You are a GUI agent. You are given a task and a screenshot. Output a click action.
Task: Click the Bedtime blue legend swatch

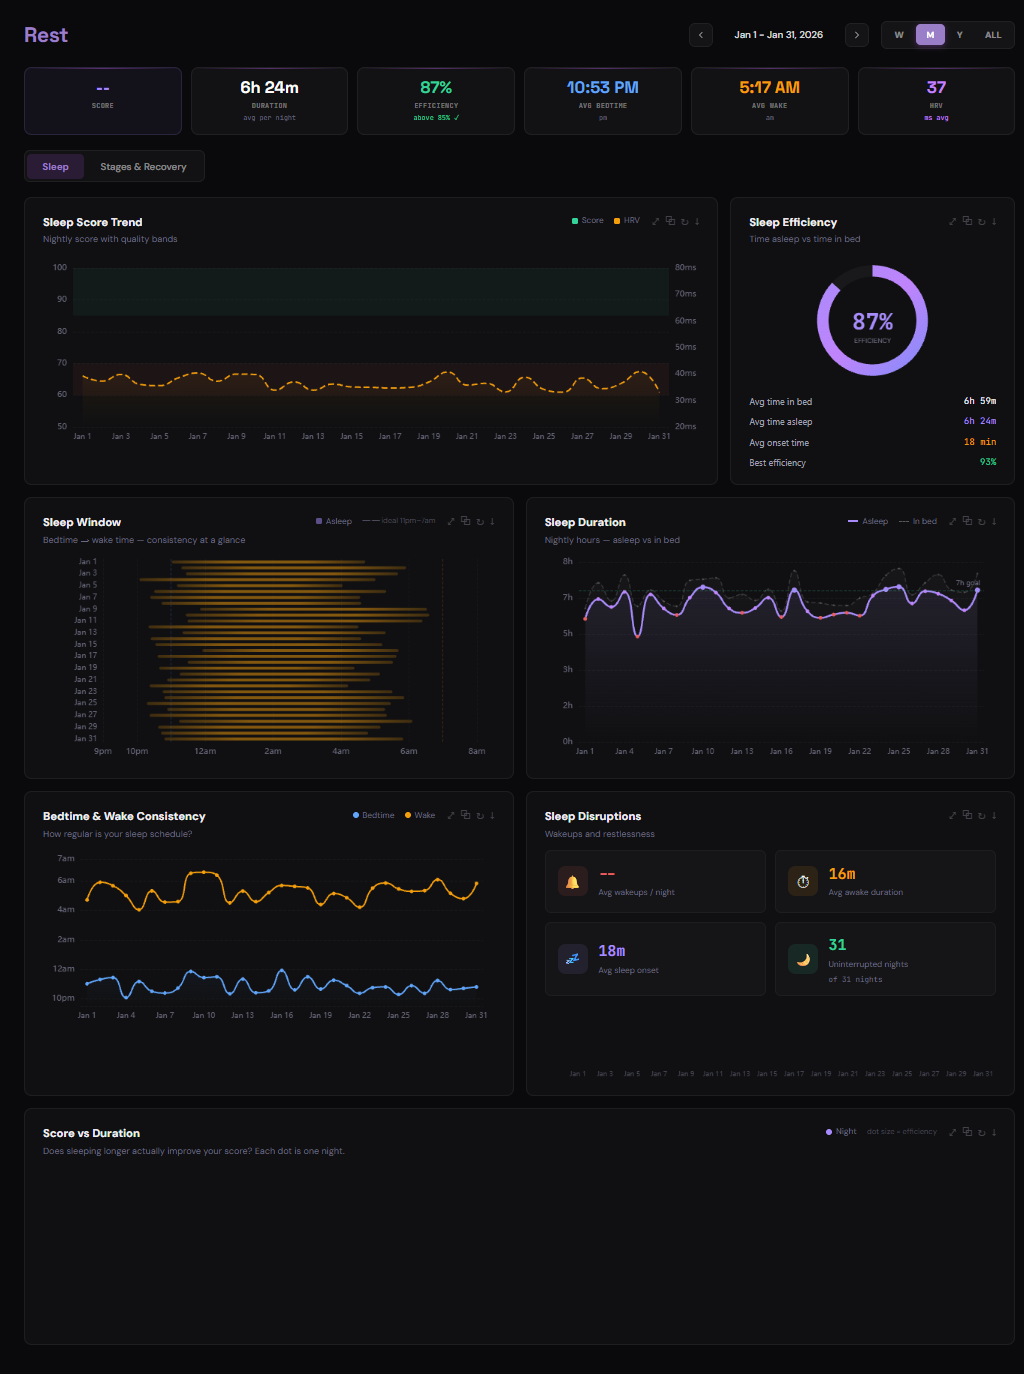point(356,815)
